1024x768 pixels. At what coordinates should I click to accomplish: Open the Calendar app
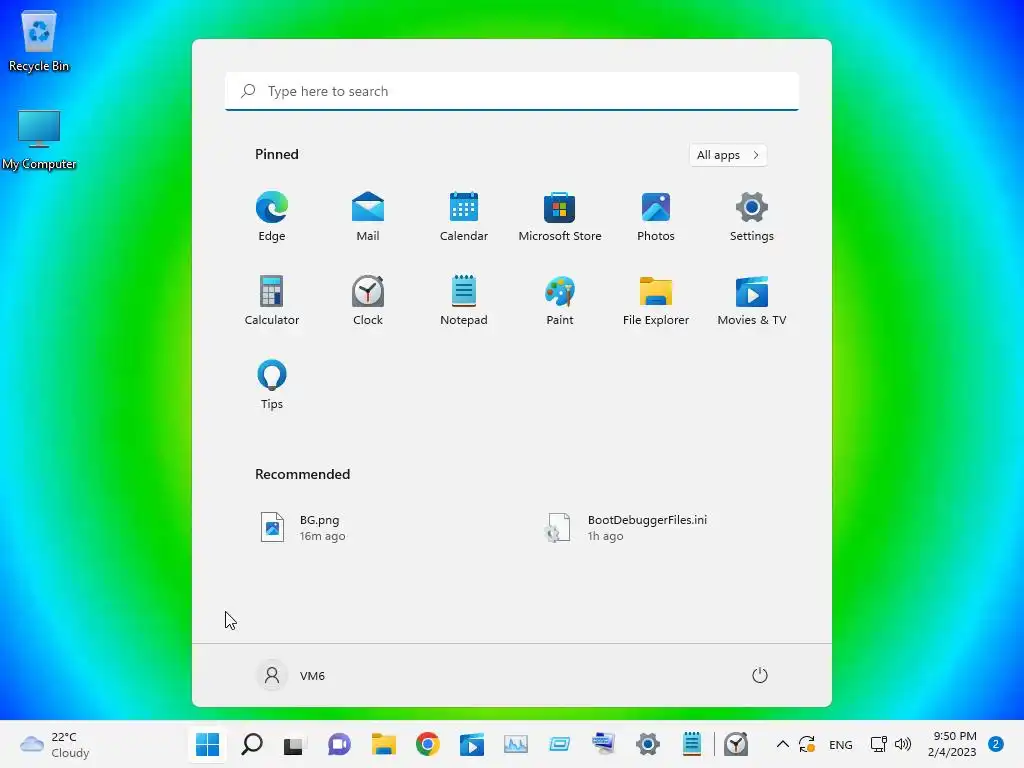click(464, 217)
